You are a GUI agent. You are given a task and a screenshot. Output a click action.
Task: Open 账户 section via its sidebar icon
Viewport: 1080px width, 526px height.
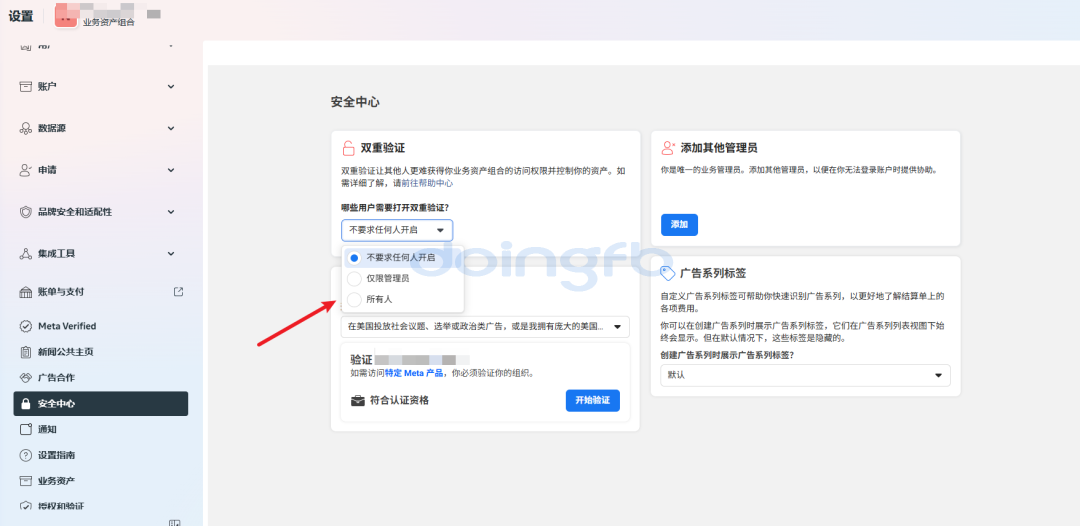[26, 87]
